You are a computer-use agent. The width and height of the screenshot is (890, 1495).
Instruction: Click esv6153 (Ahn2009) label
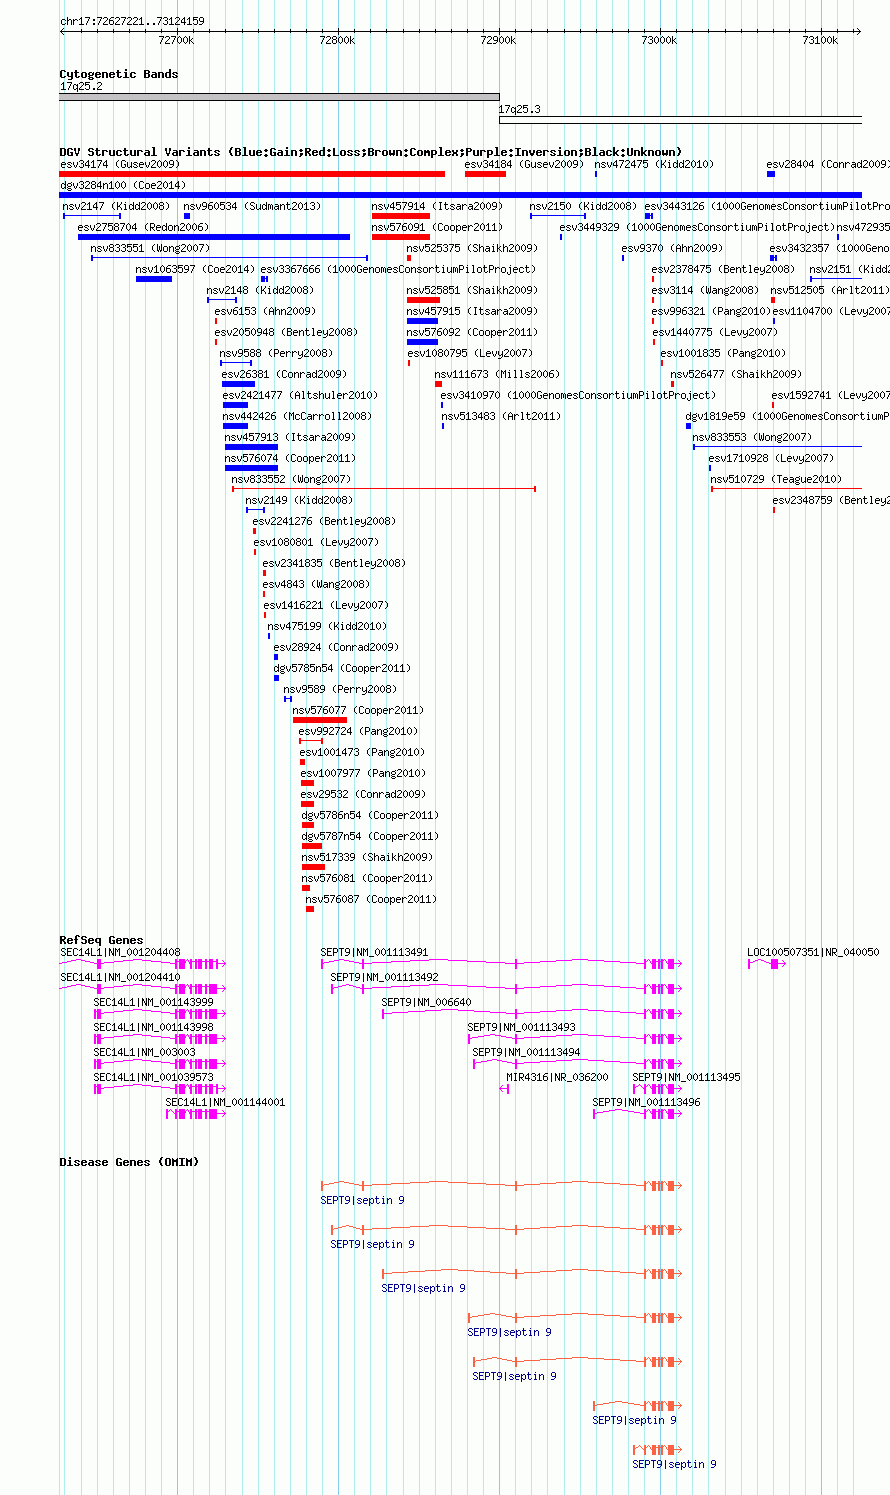(265, 311)
